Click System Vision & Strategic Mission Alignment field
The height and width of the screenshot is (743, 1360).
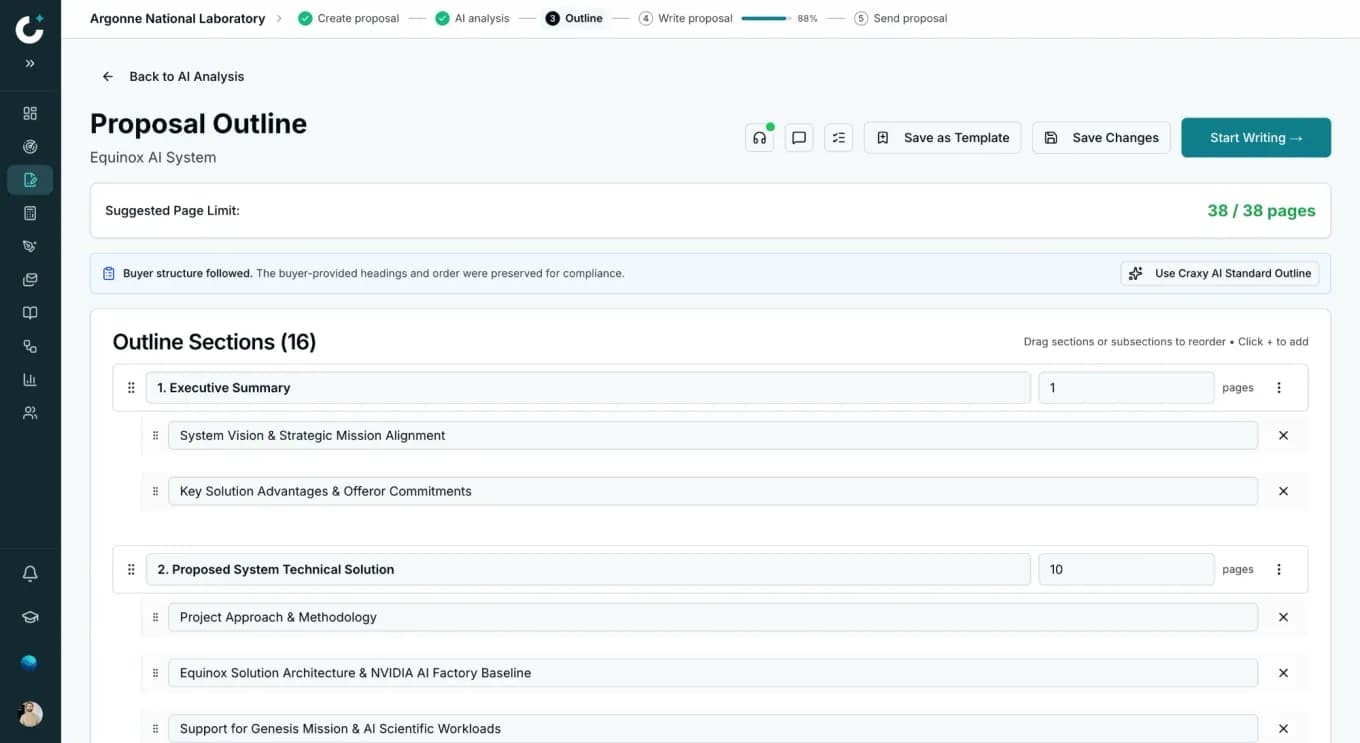click(x=713, y=436)
